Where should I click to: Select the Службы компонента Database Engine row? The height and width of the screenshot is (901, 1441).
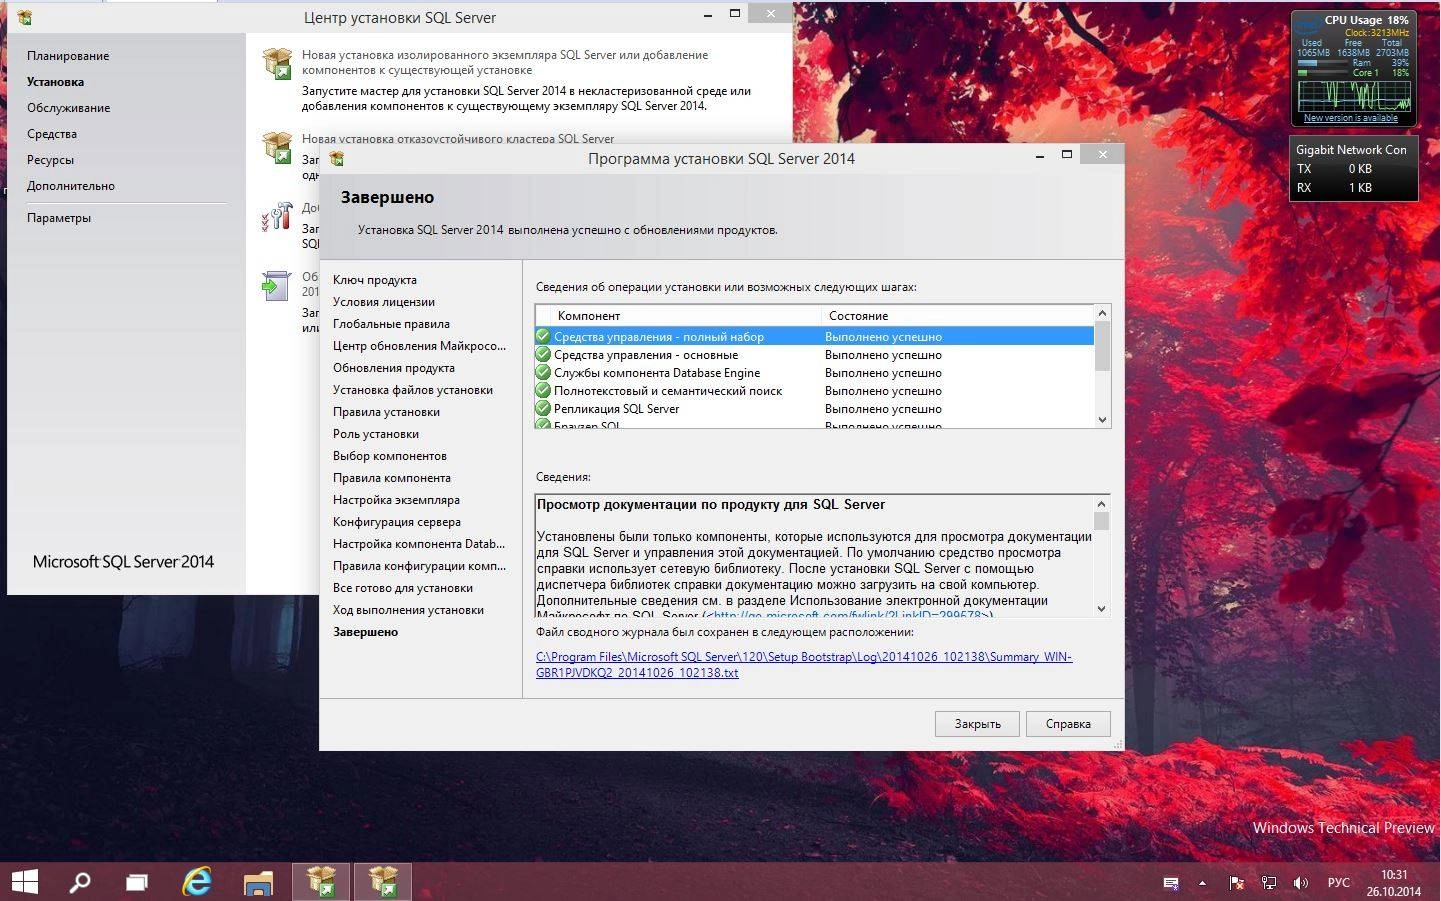tap(814, 373)
